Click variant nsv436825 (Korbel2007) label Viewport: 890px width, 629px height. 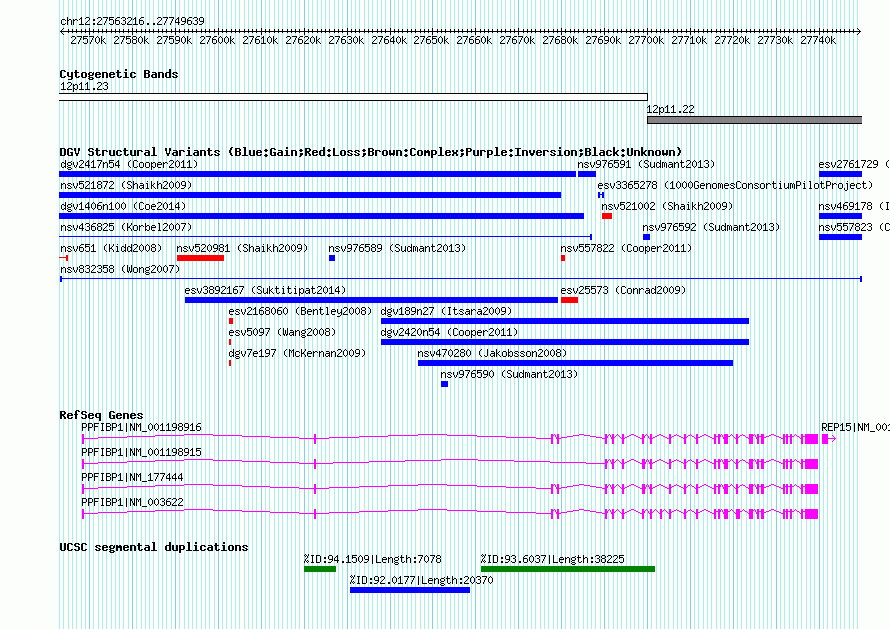point(126,227)
